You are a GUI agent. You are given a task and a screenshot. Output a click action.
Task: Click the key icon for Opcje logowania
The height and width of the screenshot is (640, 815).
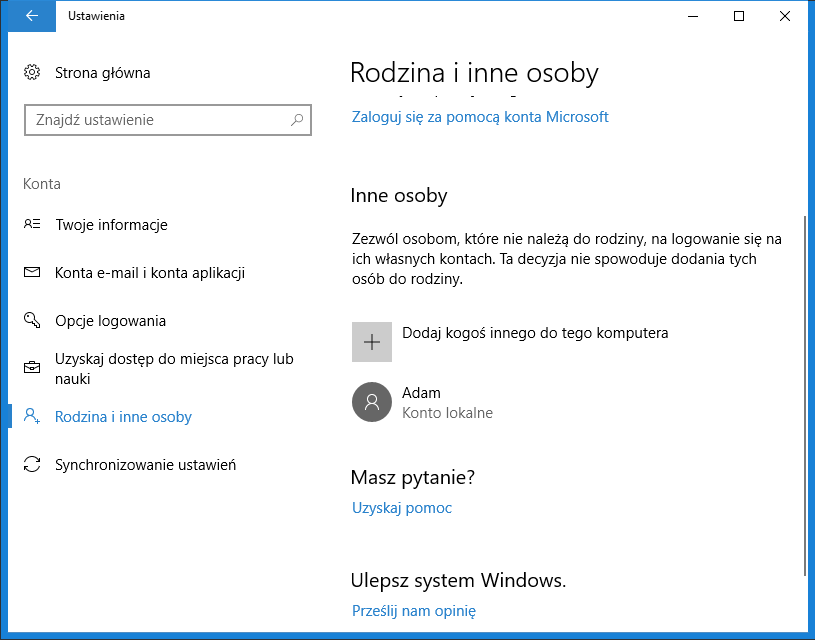click(32, 321)
